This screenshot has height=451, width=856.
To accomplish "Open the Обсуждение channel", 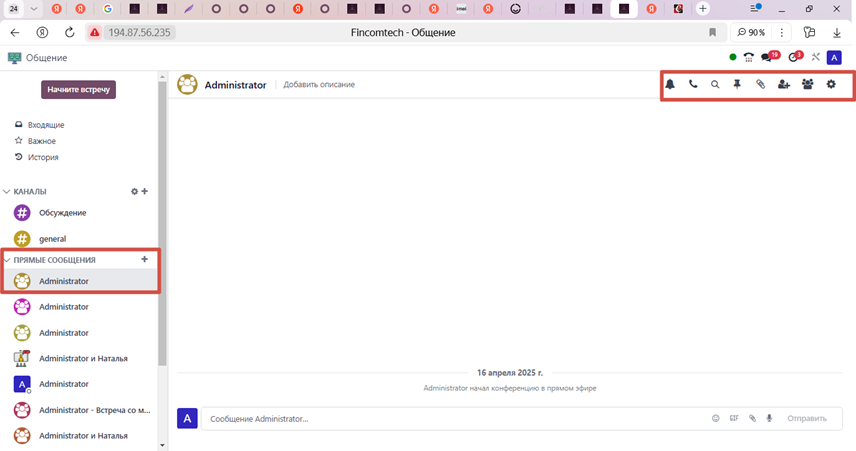I will coord(62,213).
